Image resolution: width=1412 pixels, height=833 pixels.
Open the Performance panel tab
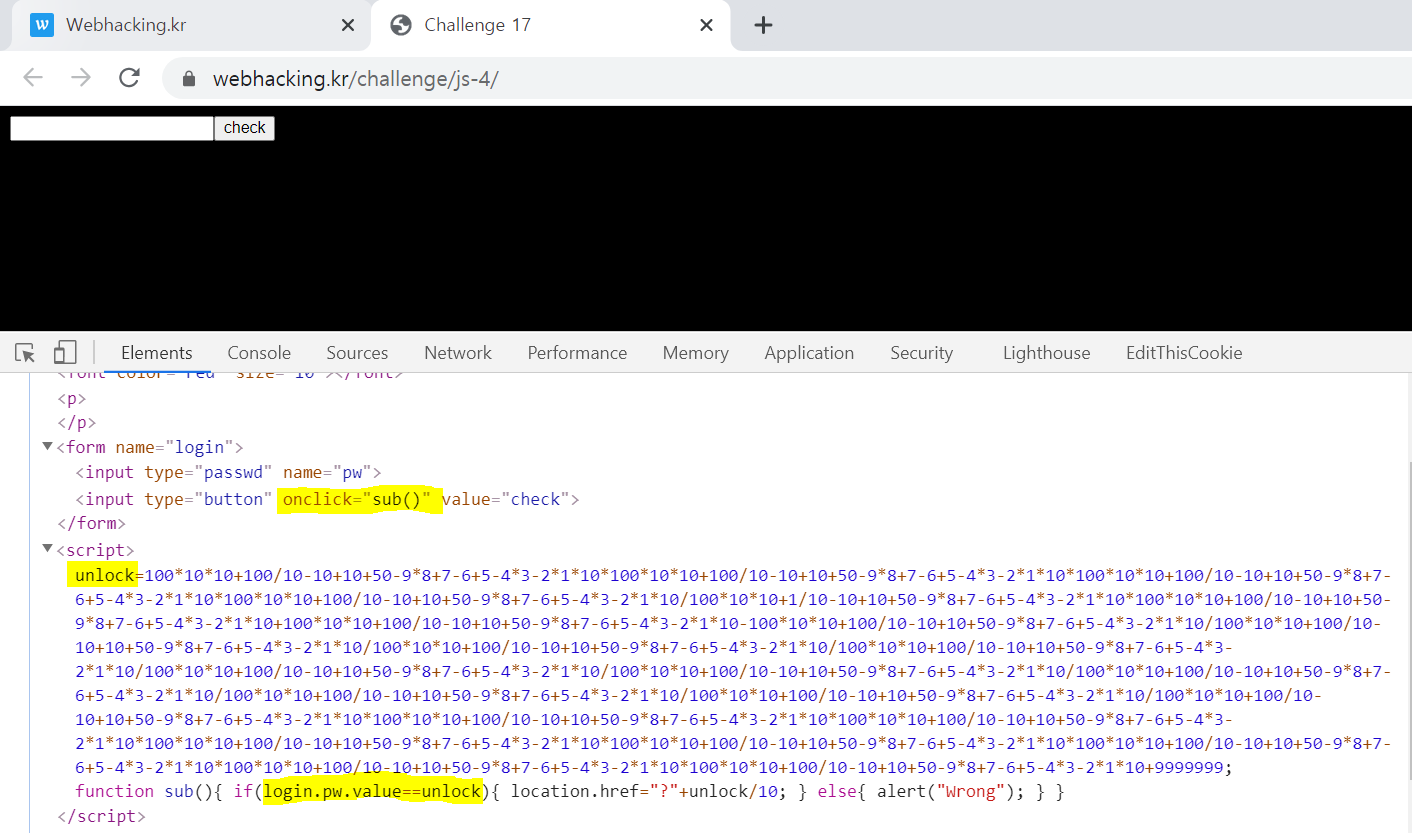[577, 353]
